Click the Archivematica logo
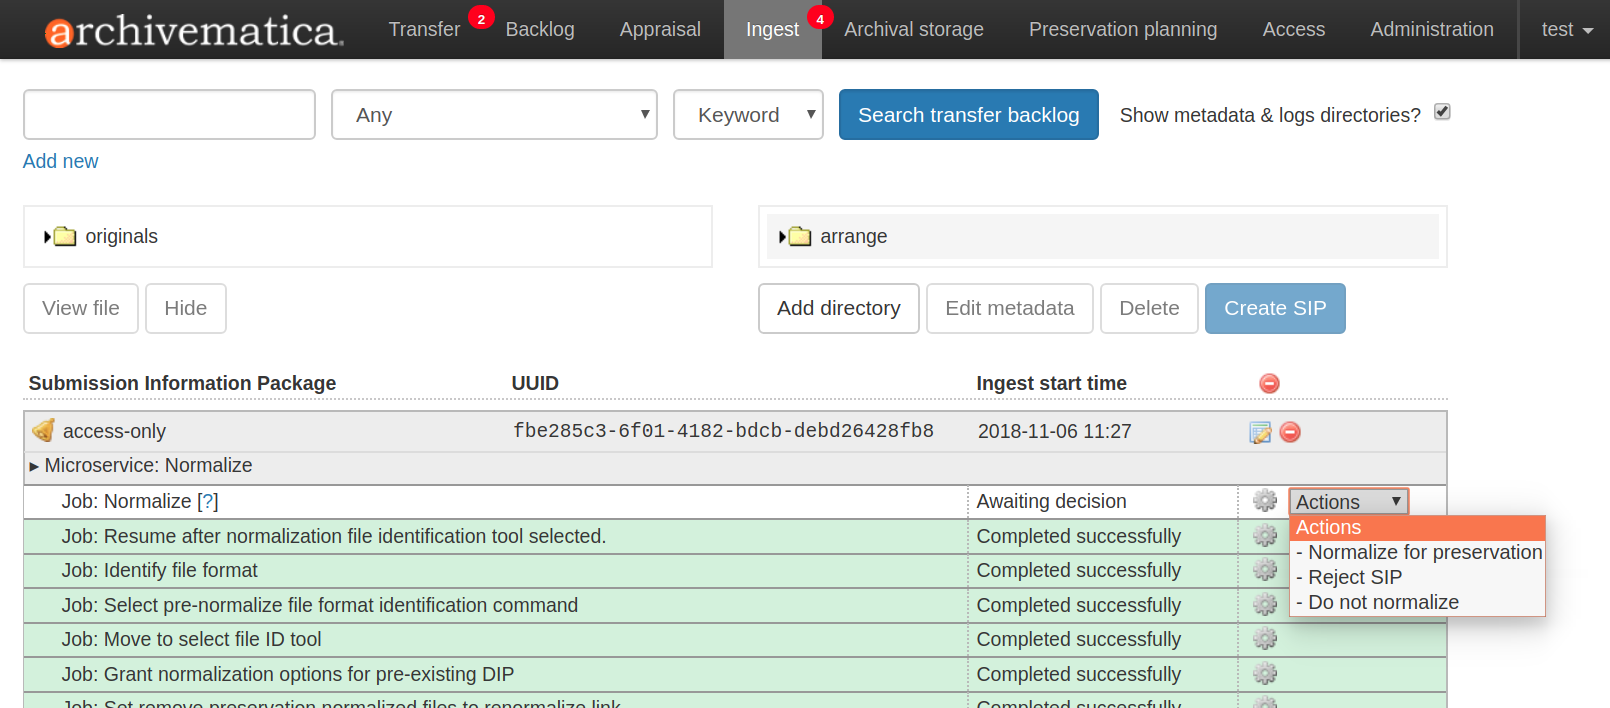The width and height of the screenshot is (1610, 708). (x=194, y=30)
